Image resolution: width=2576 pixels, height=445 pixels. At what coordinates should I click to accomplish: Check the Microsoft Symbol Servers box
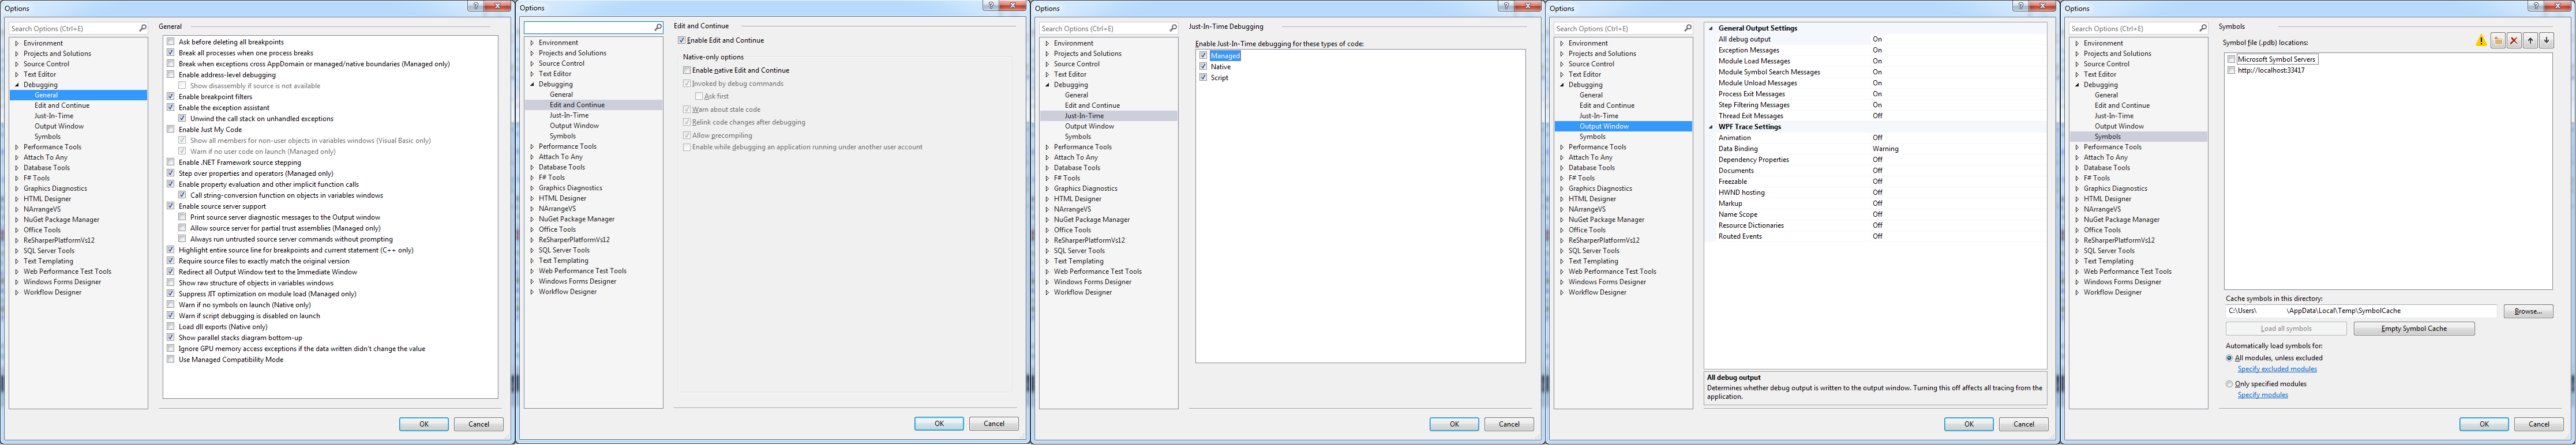tap(2231, 59)
